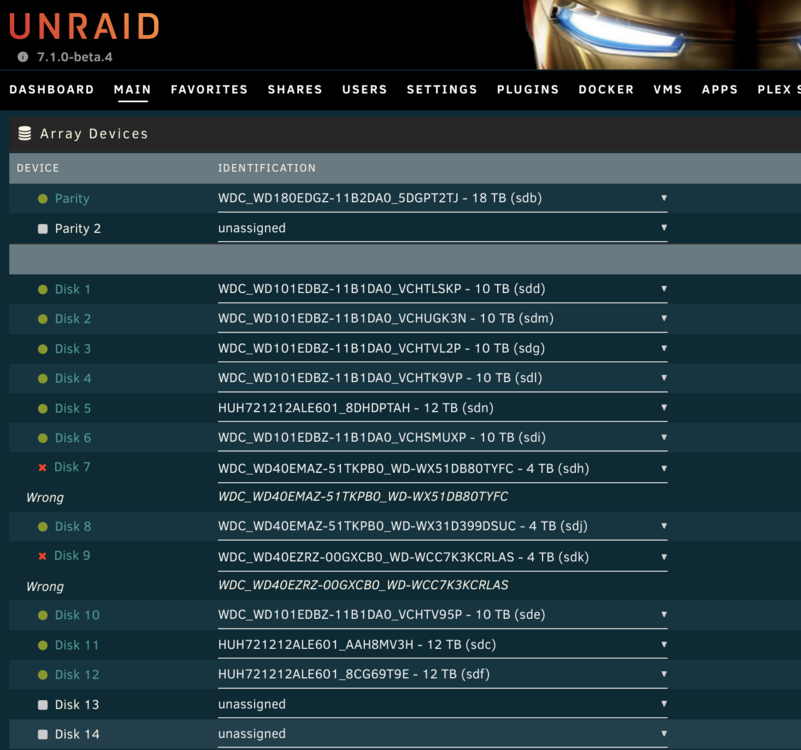
Task: Open the Disk 1 device link
Action: (73, 289)
